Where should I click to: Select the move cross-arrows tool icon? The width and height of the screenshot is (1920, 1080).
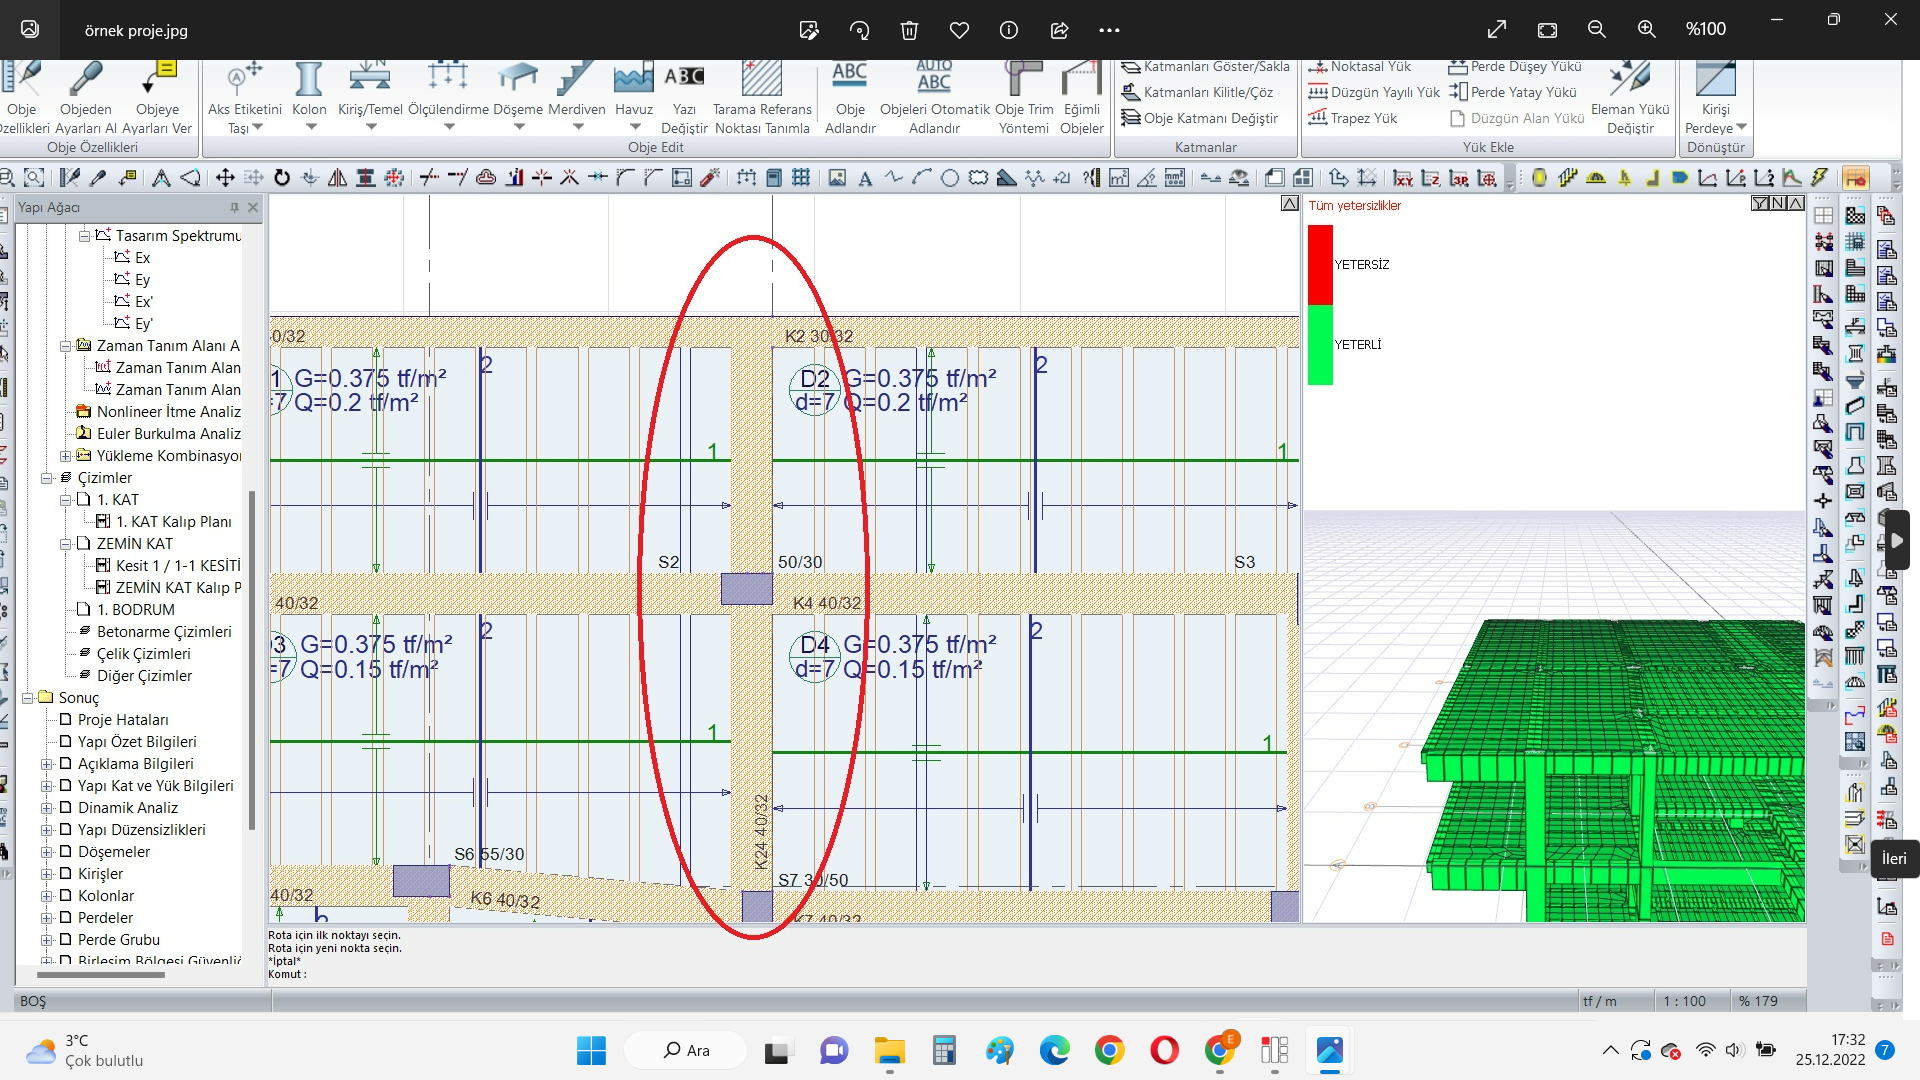[x=225, y=178]
